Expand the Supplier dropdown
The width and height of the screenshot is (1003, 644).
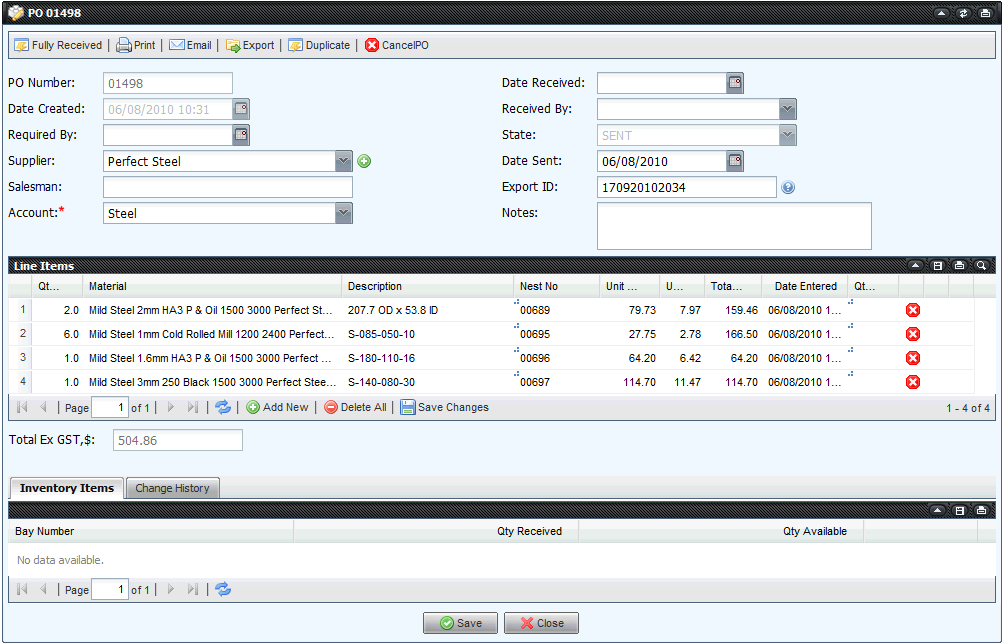(344, 161)
